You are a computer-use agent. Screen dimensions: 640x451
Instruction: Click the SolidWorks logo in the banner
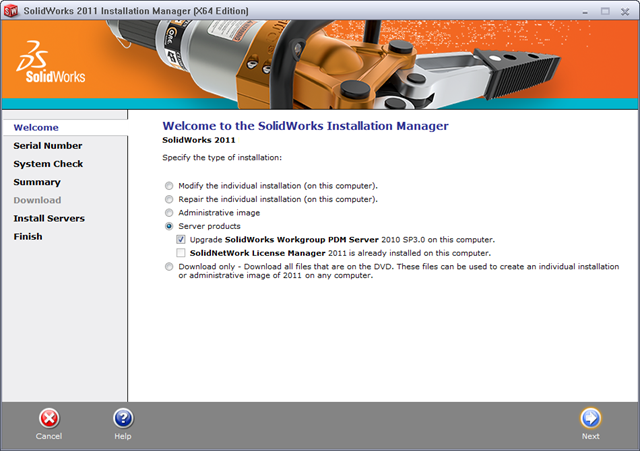pyautogui.click(x=51, y=62)
